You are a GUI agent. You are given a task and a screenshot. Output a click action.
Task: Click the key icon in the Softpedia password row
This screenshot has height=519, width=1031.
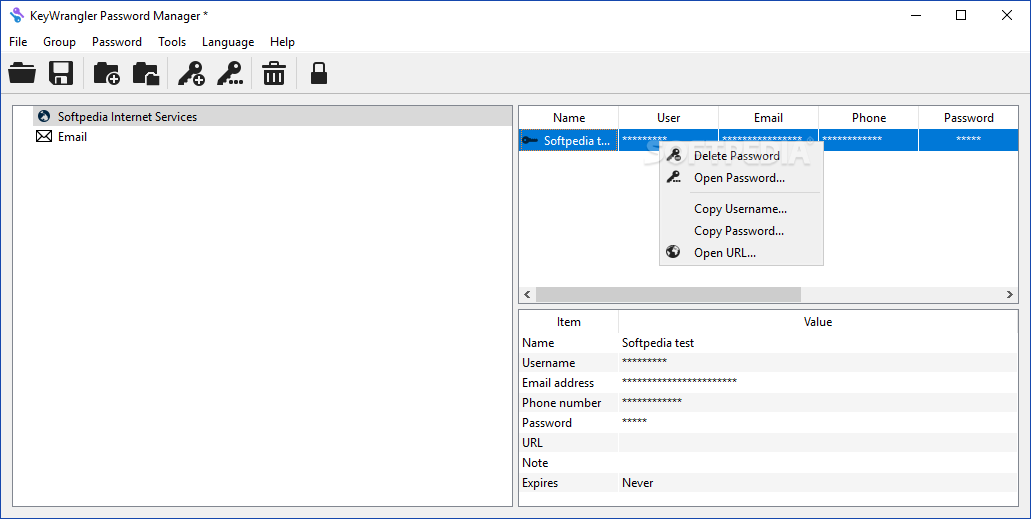(x=529, y=140)
